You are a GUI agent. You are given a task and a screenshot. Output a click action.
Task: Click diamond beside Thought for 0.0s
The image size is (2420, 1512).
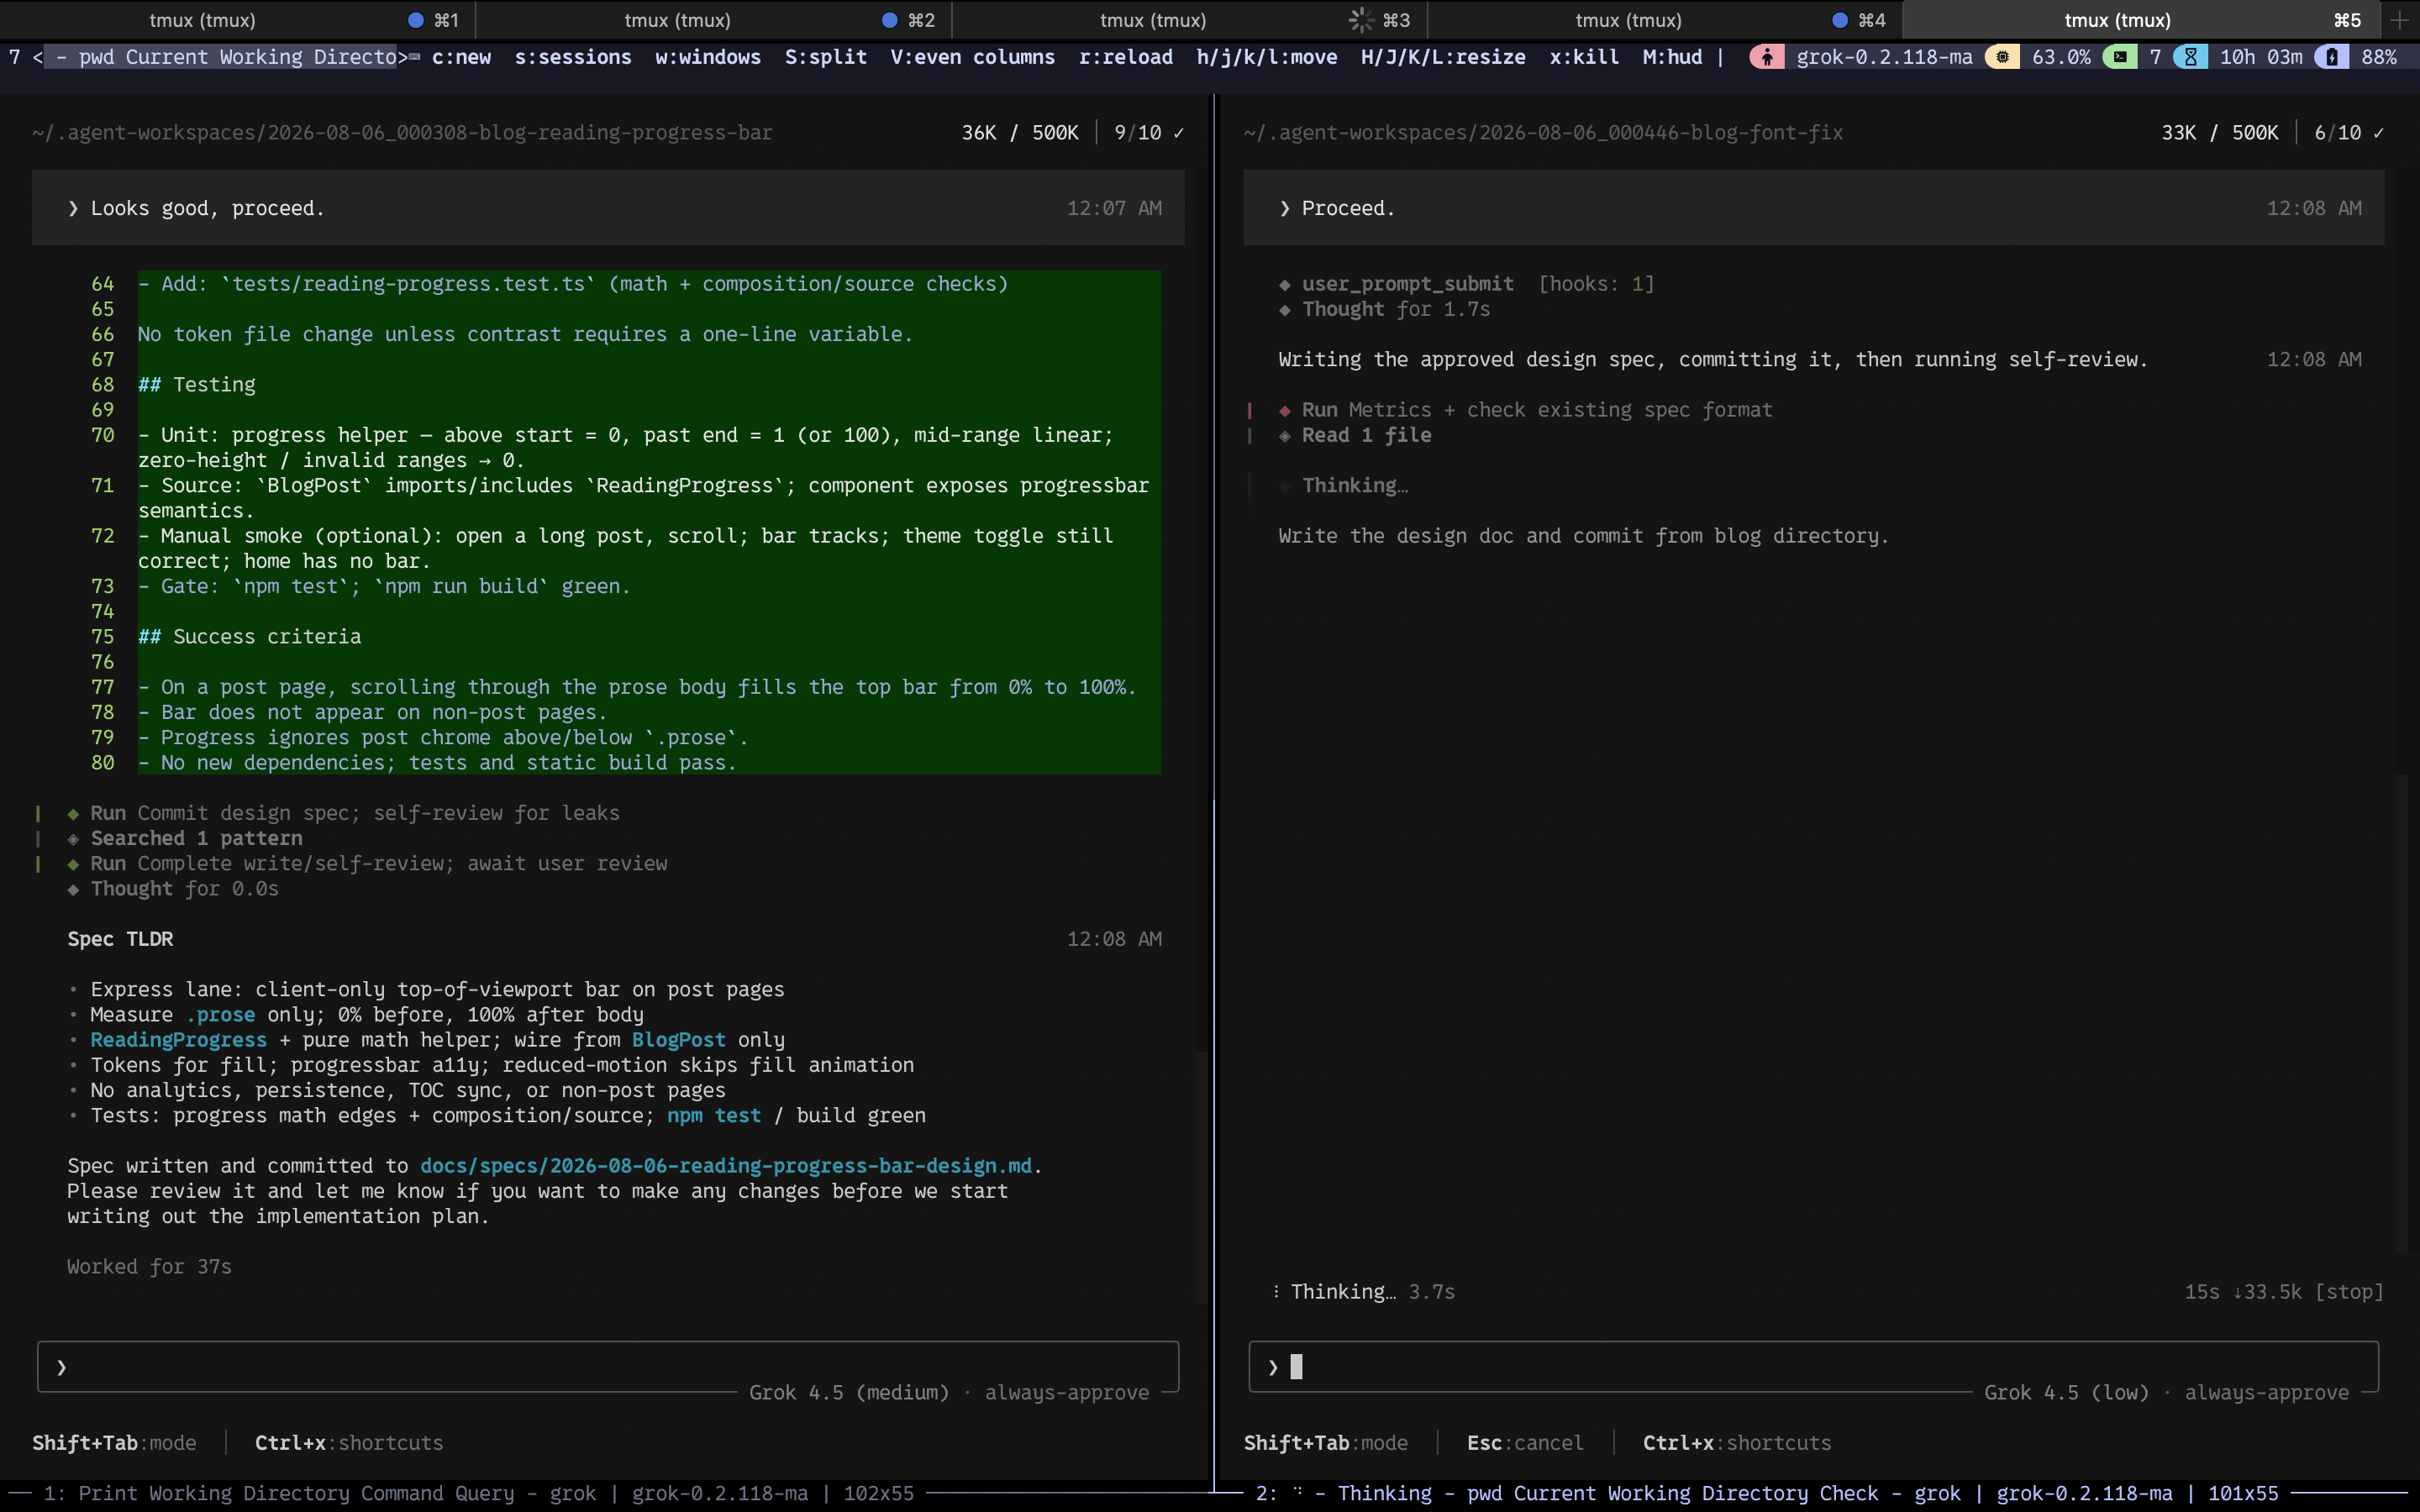(73, 889)
